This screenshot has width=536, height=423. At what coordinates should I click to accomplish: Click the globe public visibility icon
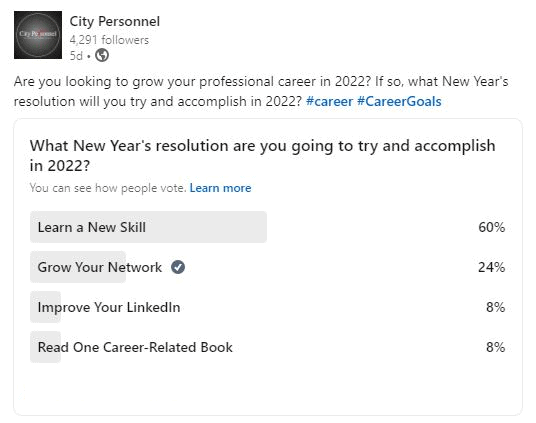[102, 55]
